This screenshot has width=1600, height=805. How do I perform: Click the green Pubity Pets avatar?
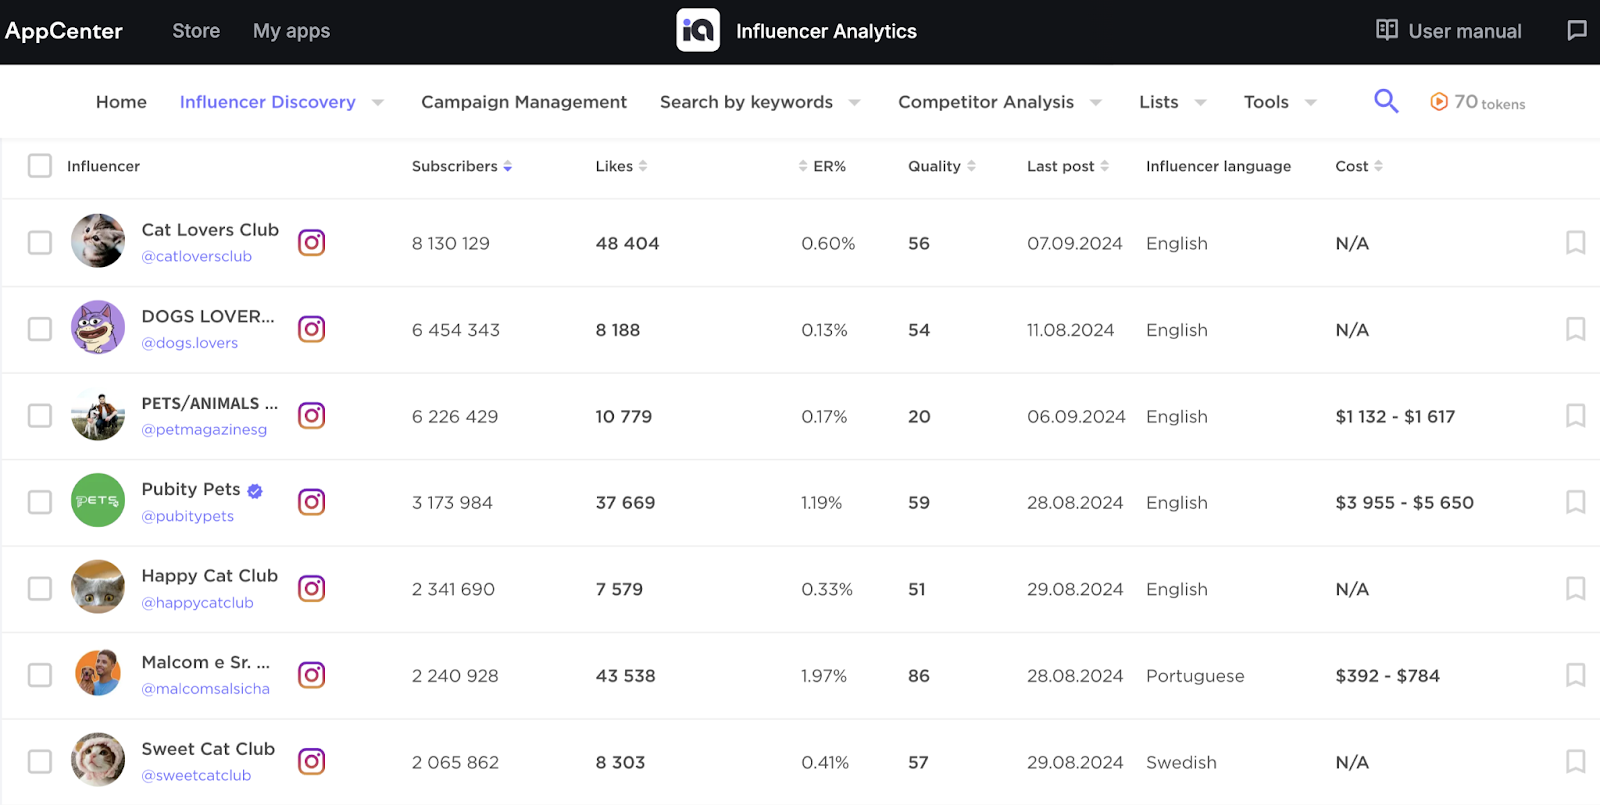(98, 500)
